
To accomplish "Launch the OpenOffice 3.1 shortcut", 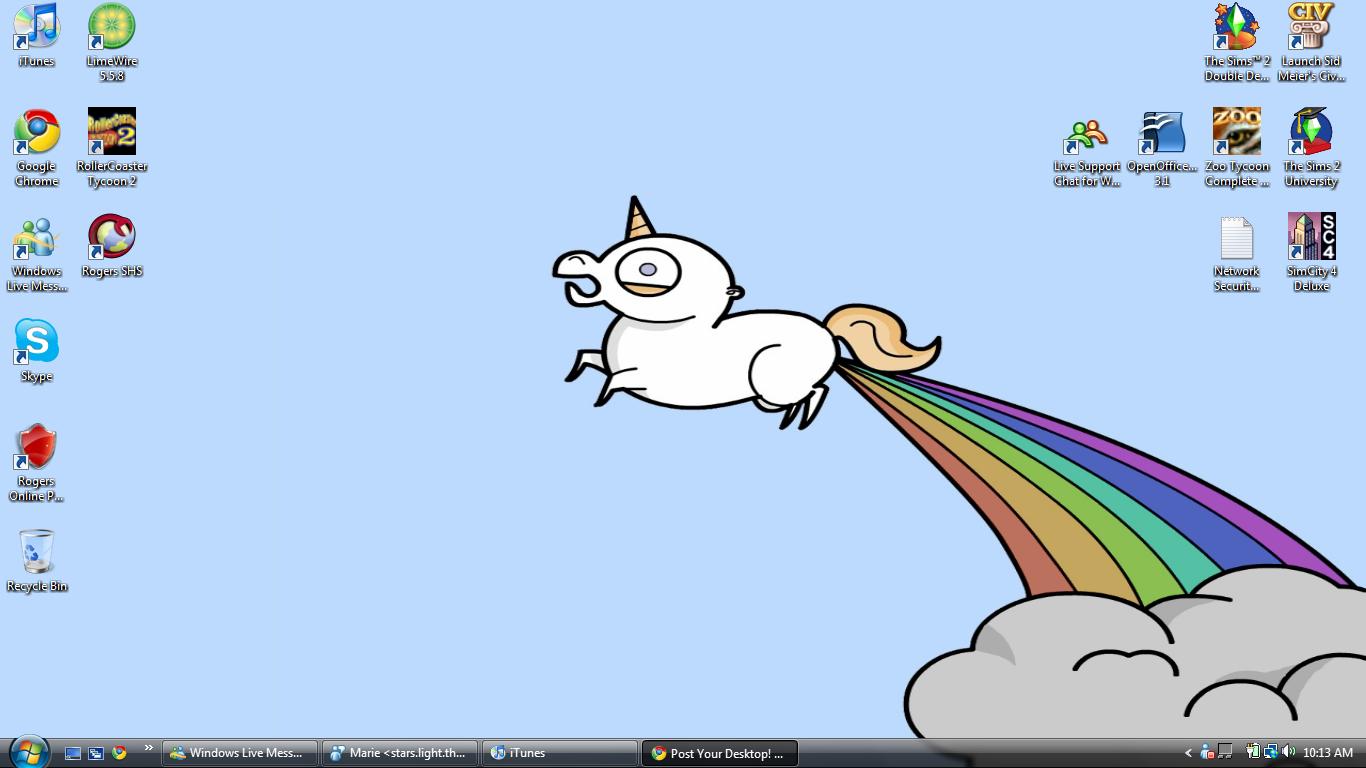I will [1161, 133].
